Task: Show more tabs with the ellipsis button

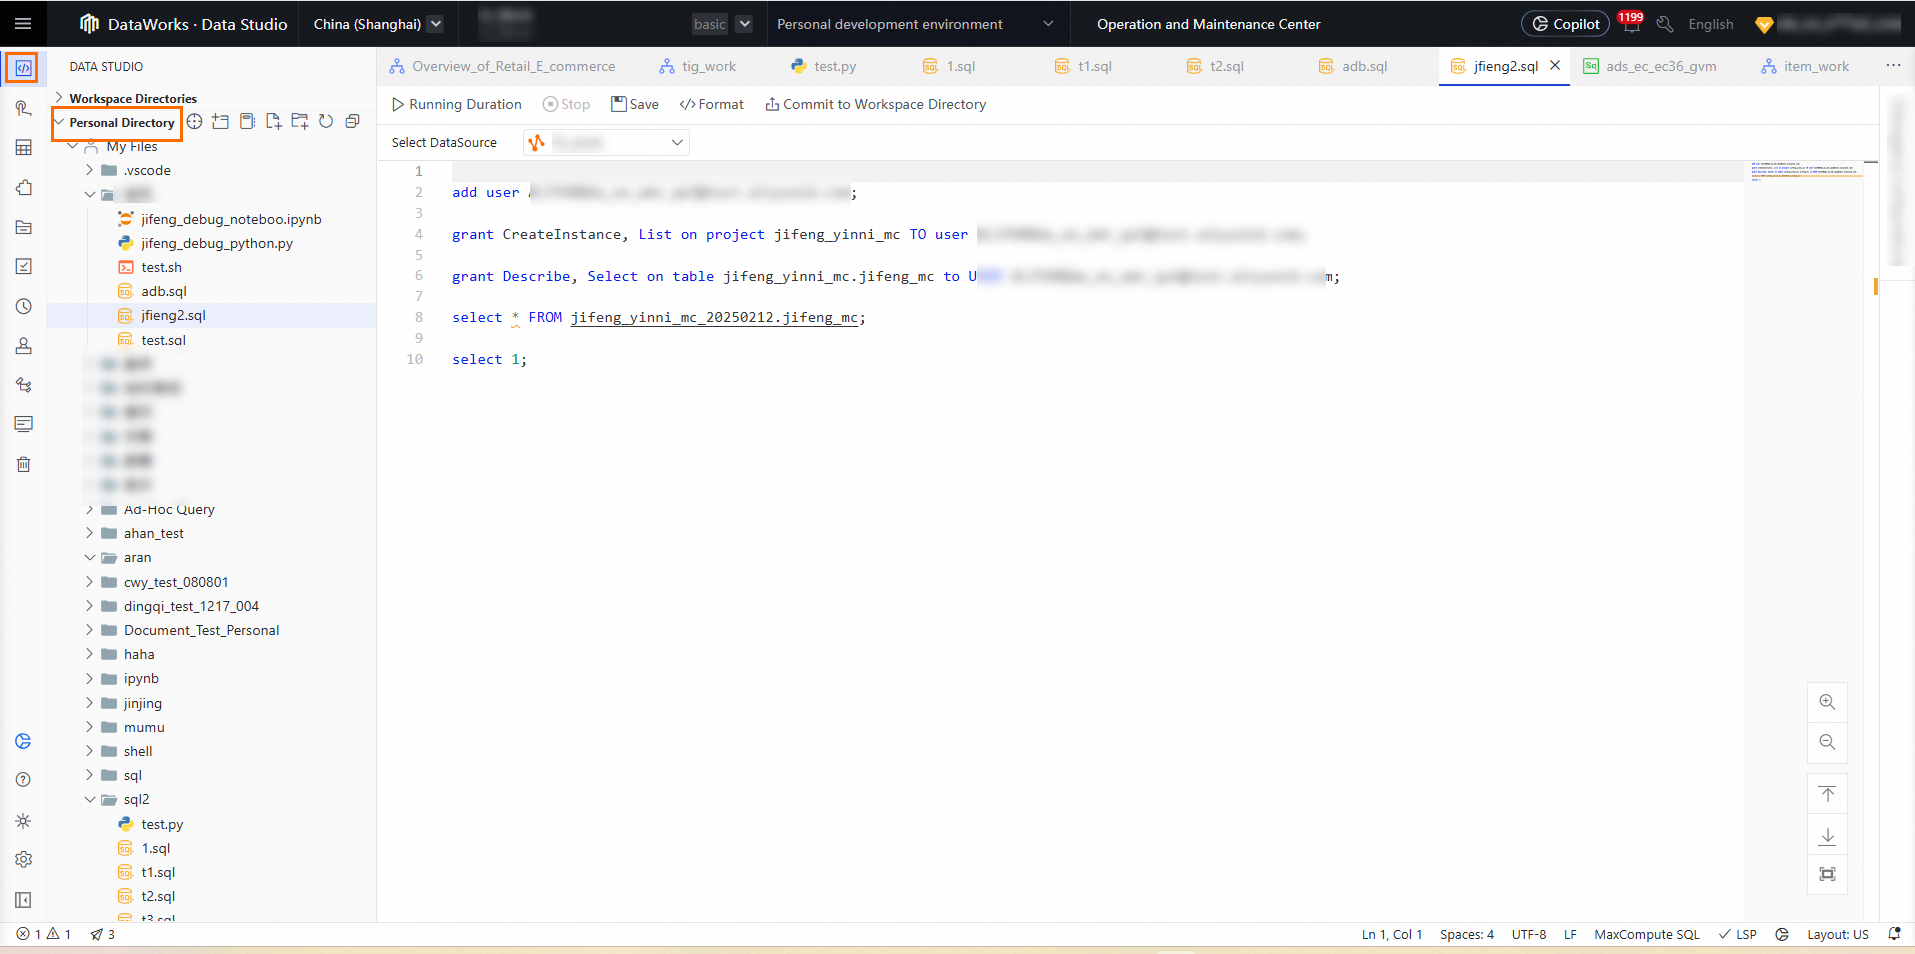Action: click(1893, 66)
